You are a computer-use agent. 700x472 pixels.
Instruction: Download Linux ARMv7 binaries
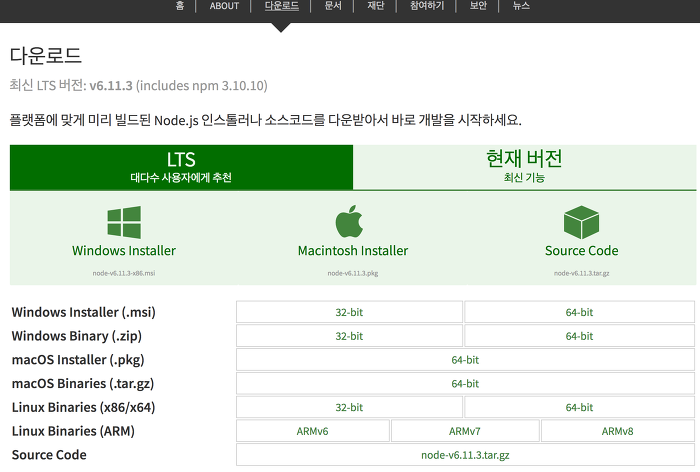pyautogui.click(x=465, y=431)
